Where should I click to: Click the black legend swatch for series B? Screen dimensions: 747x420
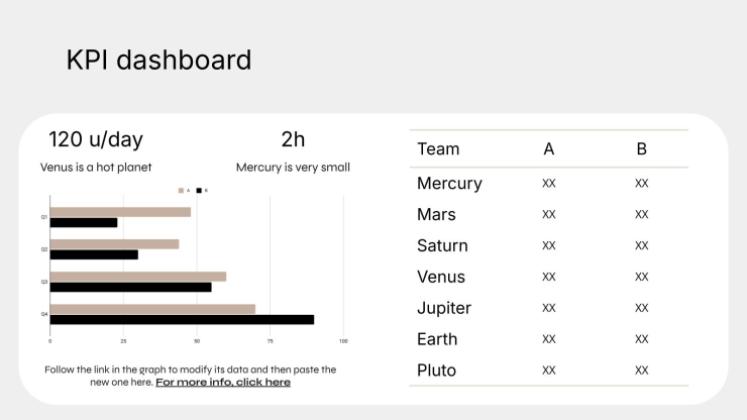(x=199, y=190)
